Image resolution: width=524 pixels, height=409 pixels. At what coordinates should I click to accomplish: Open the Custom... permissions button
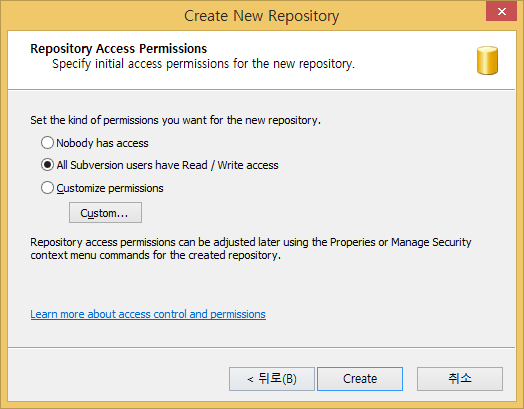105,213
